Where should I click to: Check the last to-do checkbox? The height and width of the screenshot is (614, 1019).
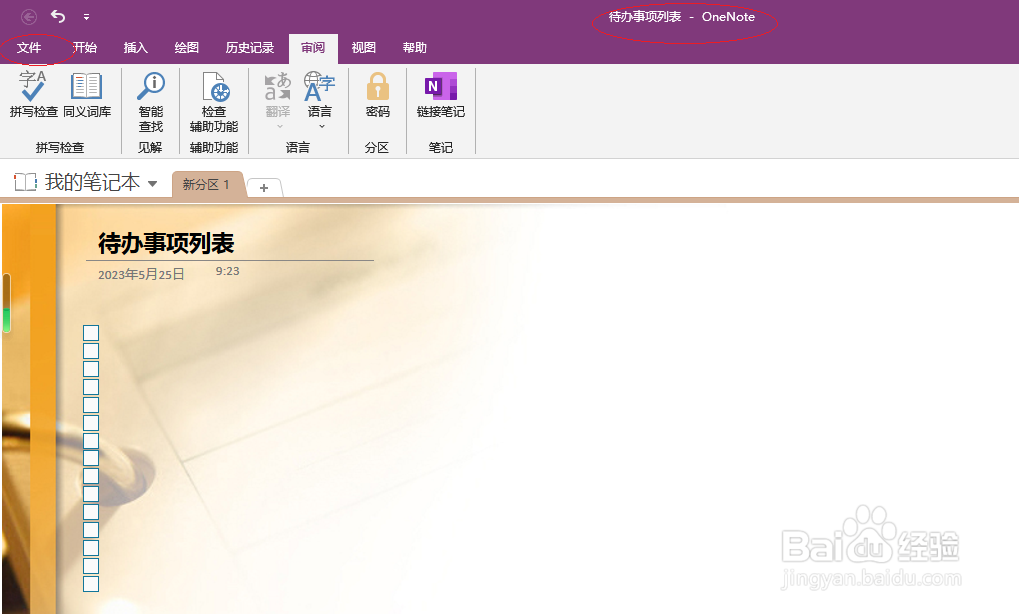coord(91,583)
